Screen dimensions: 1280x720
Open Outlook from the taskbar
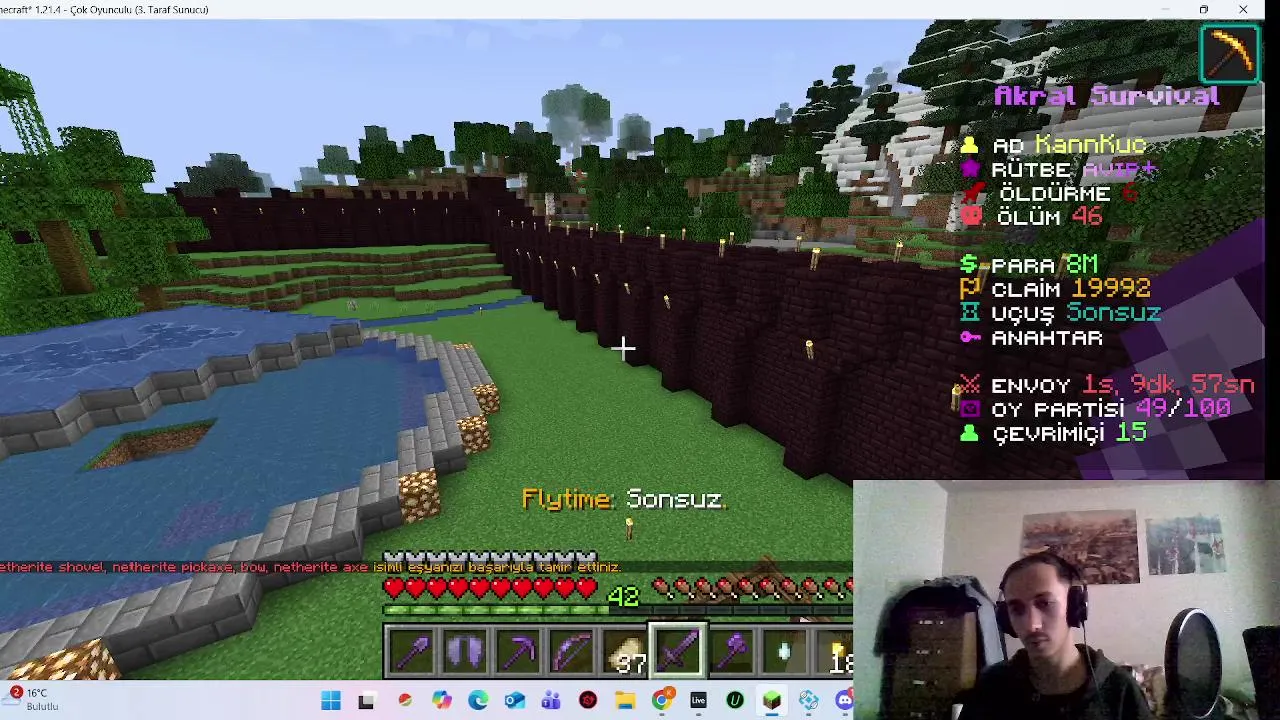514,701
